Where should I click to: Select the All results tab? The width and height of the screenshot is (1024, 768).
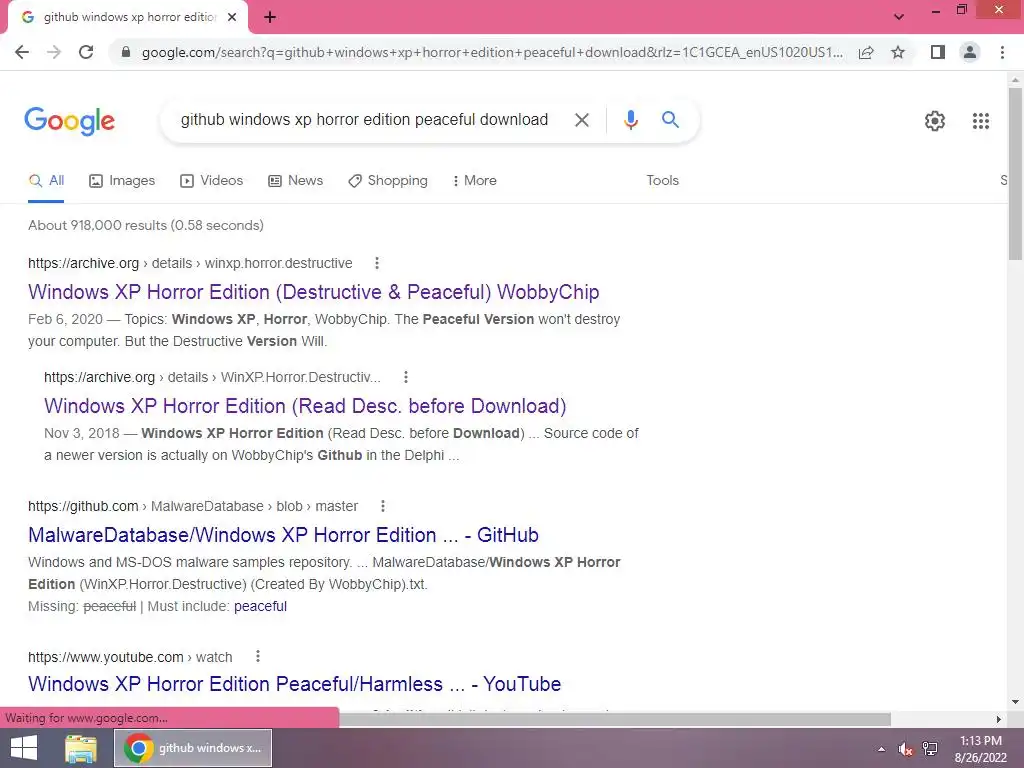point(46,181)
